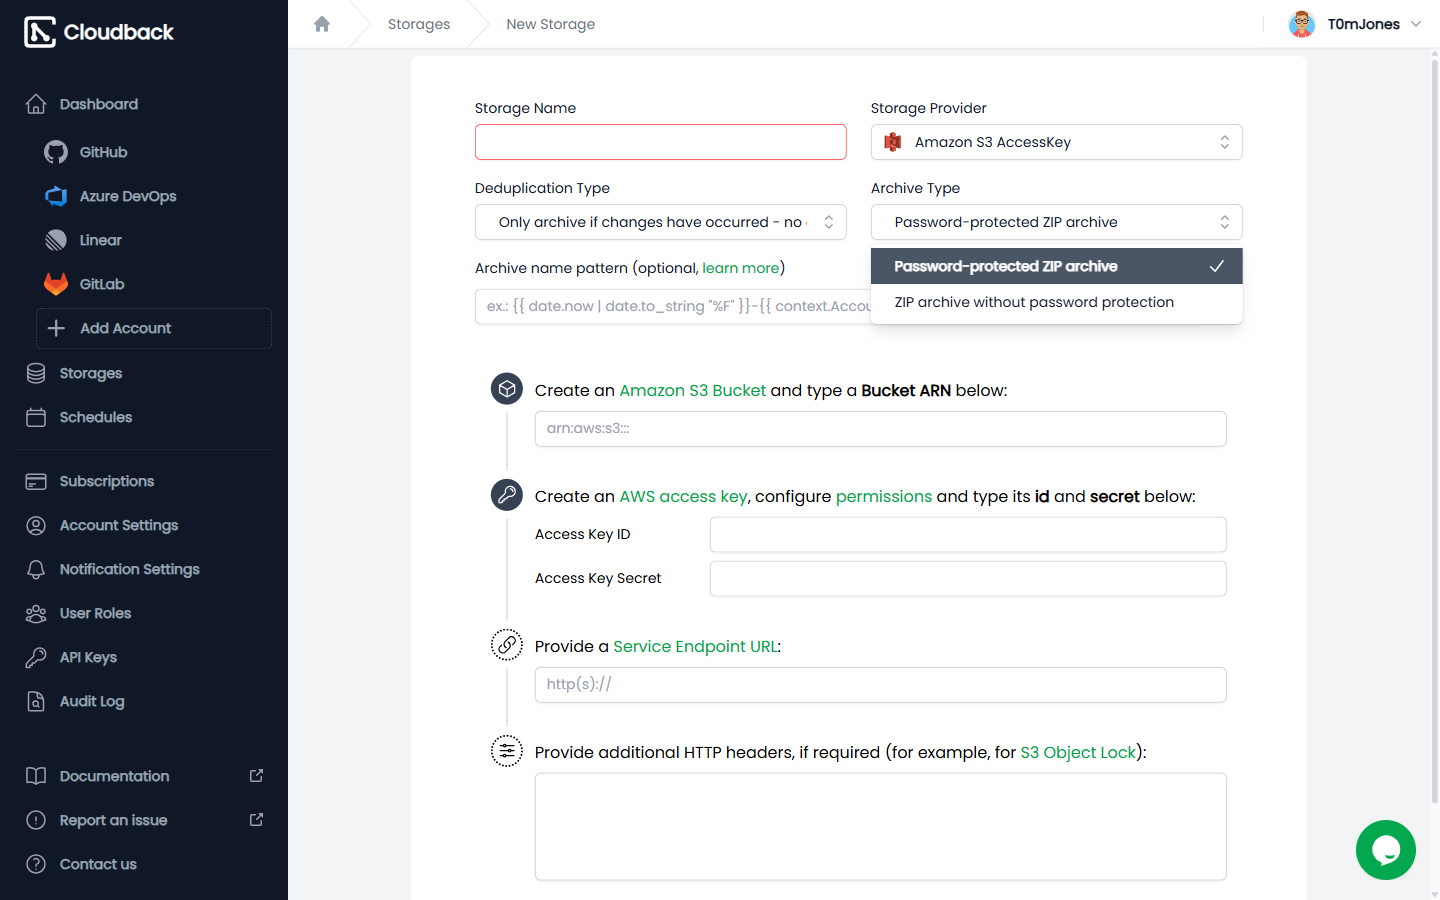Viewport: 1440px width, 900px height.
Task: Click the Bucket ARN input field
Action: [x=880, y=429]
